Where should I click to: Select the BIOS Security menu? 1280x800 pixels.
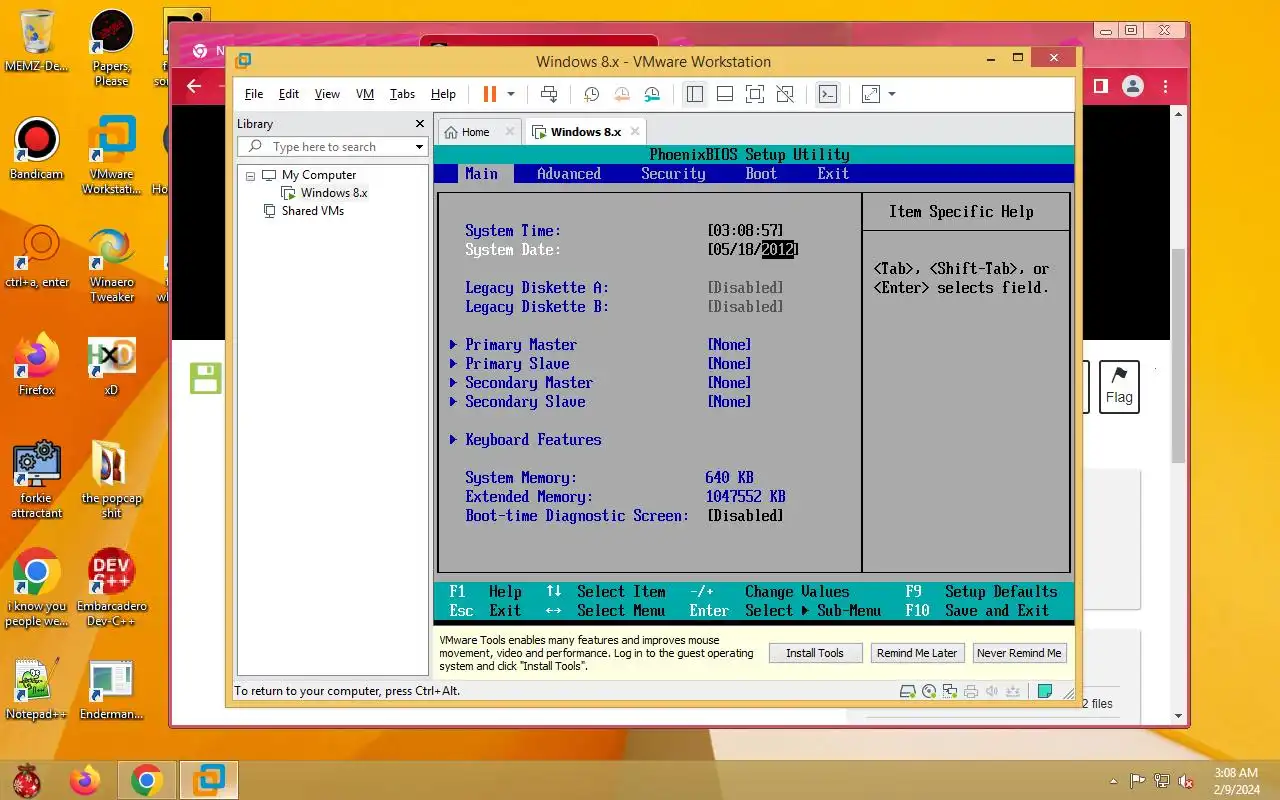click(673, 173)
